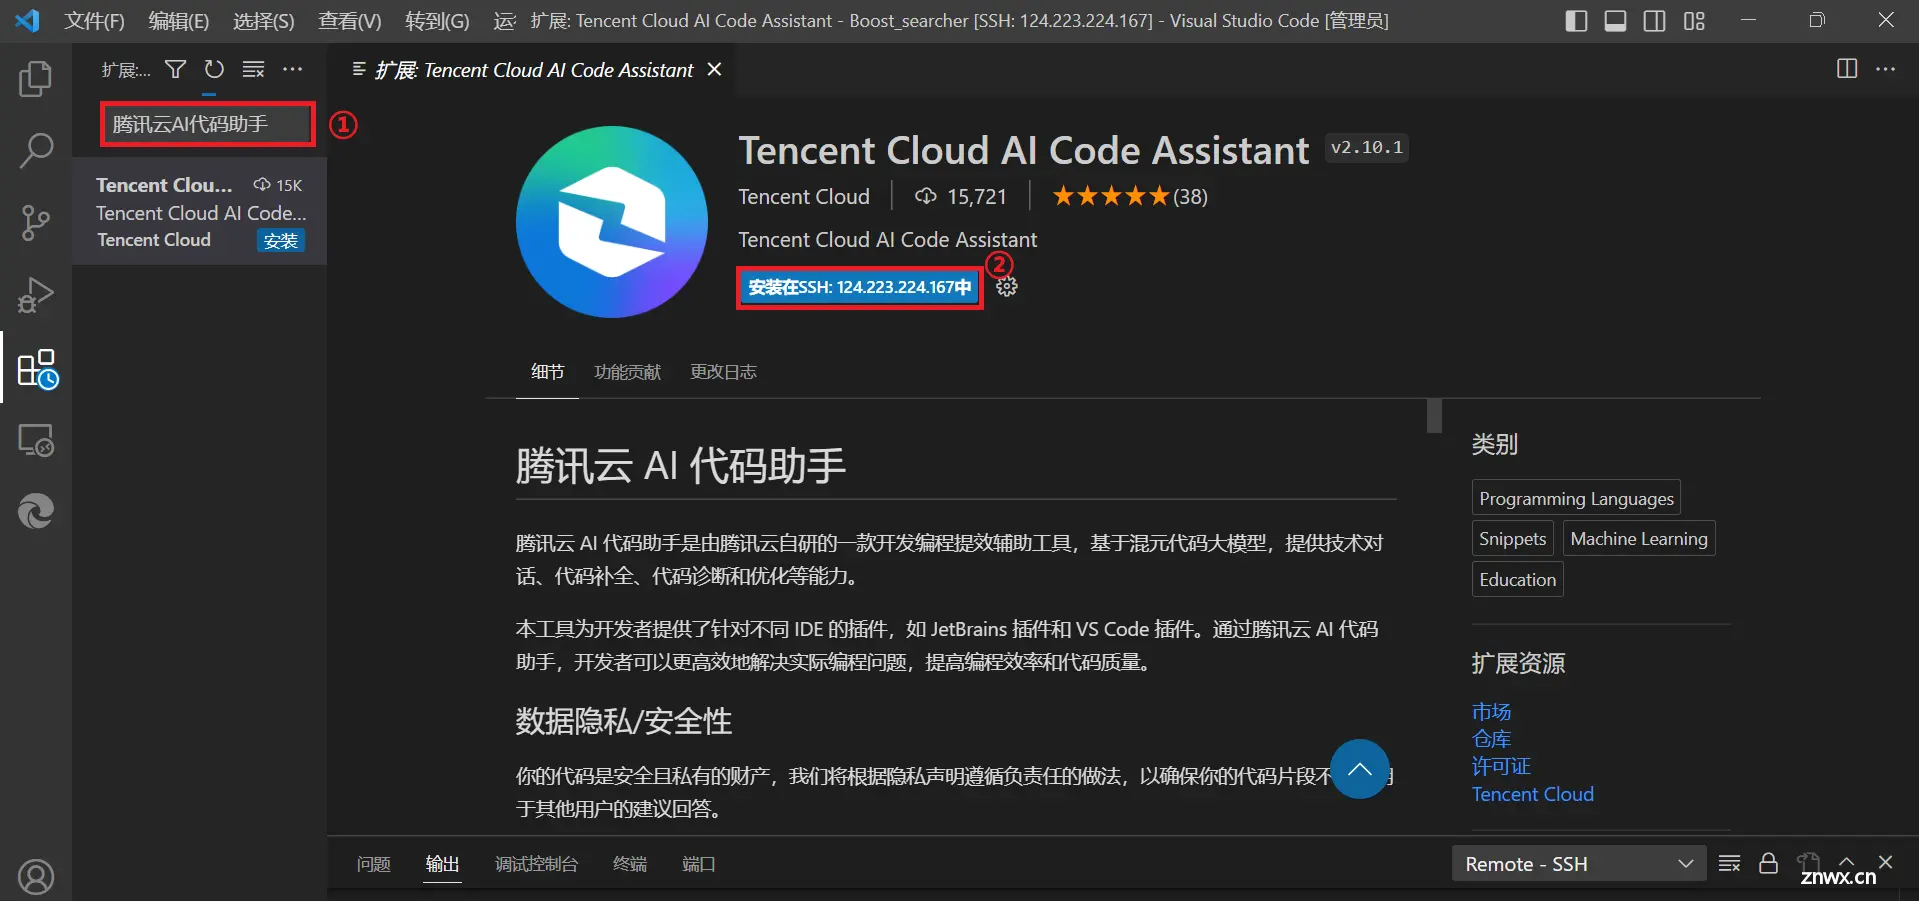Toggle output auto-scroll lock icon
1919x902 pixels.
[x=1768, y=863]
